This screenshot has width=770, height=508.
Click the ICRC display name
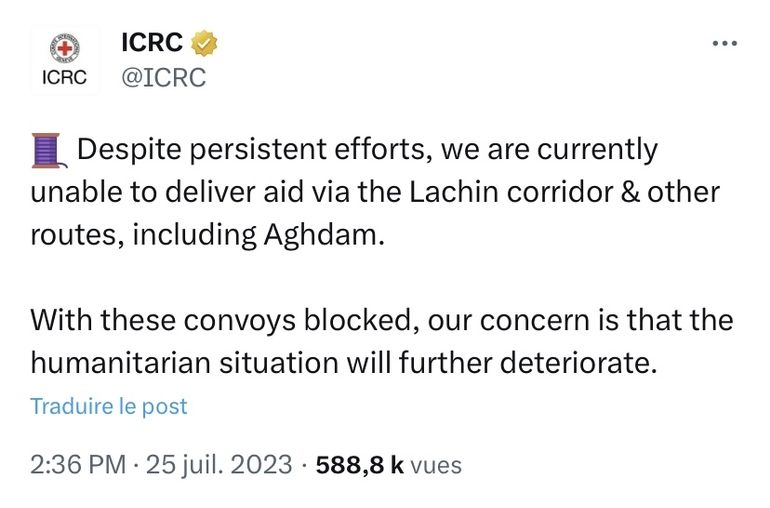point(153,44)
